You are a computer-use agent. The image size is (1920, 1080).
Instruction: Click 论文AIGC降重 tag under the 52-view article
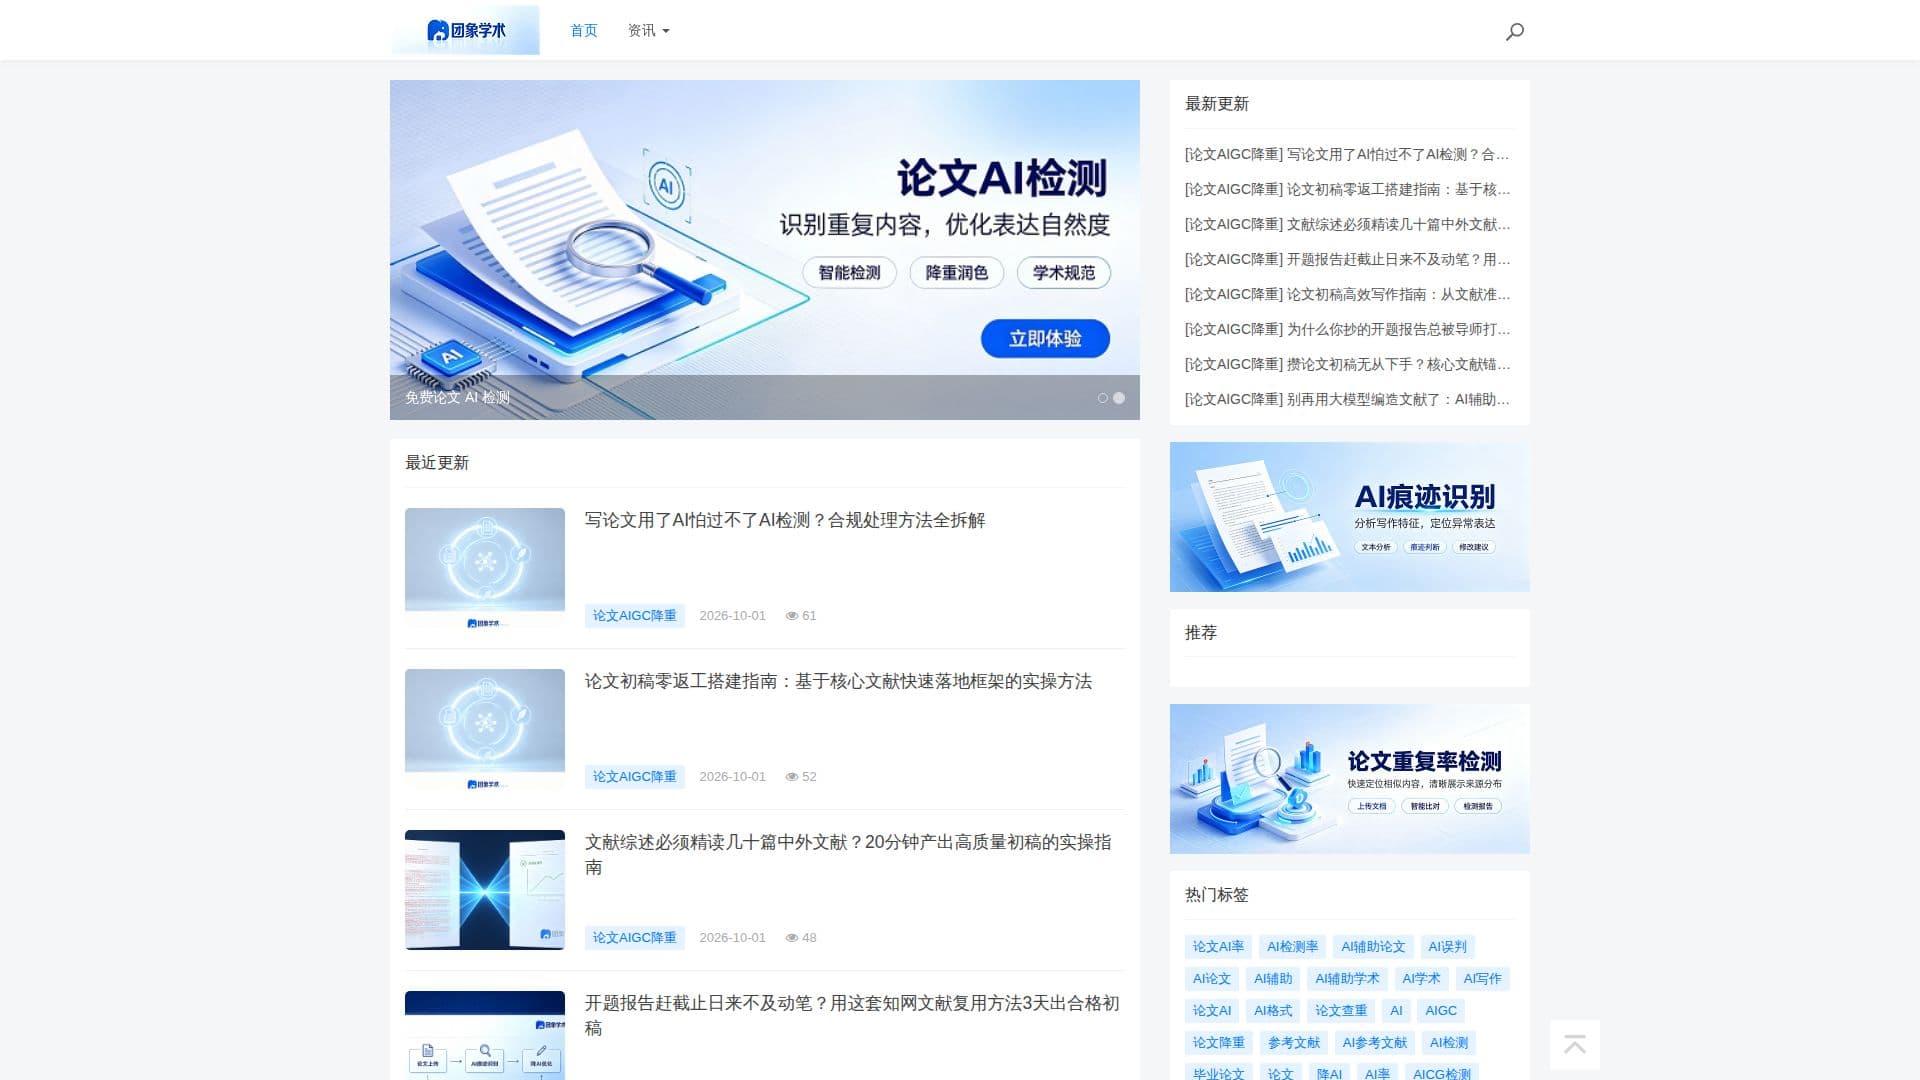tap(635, 777)
